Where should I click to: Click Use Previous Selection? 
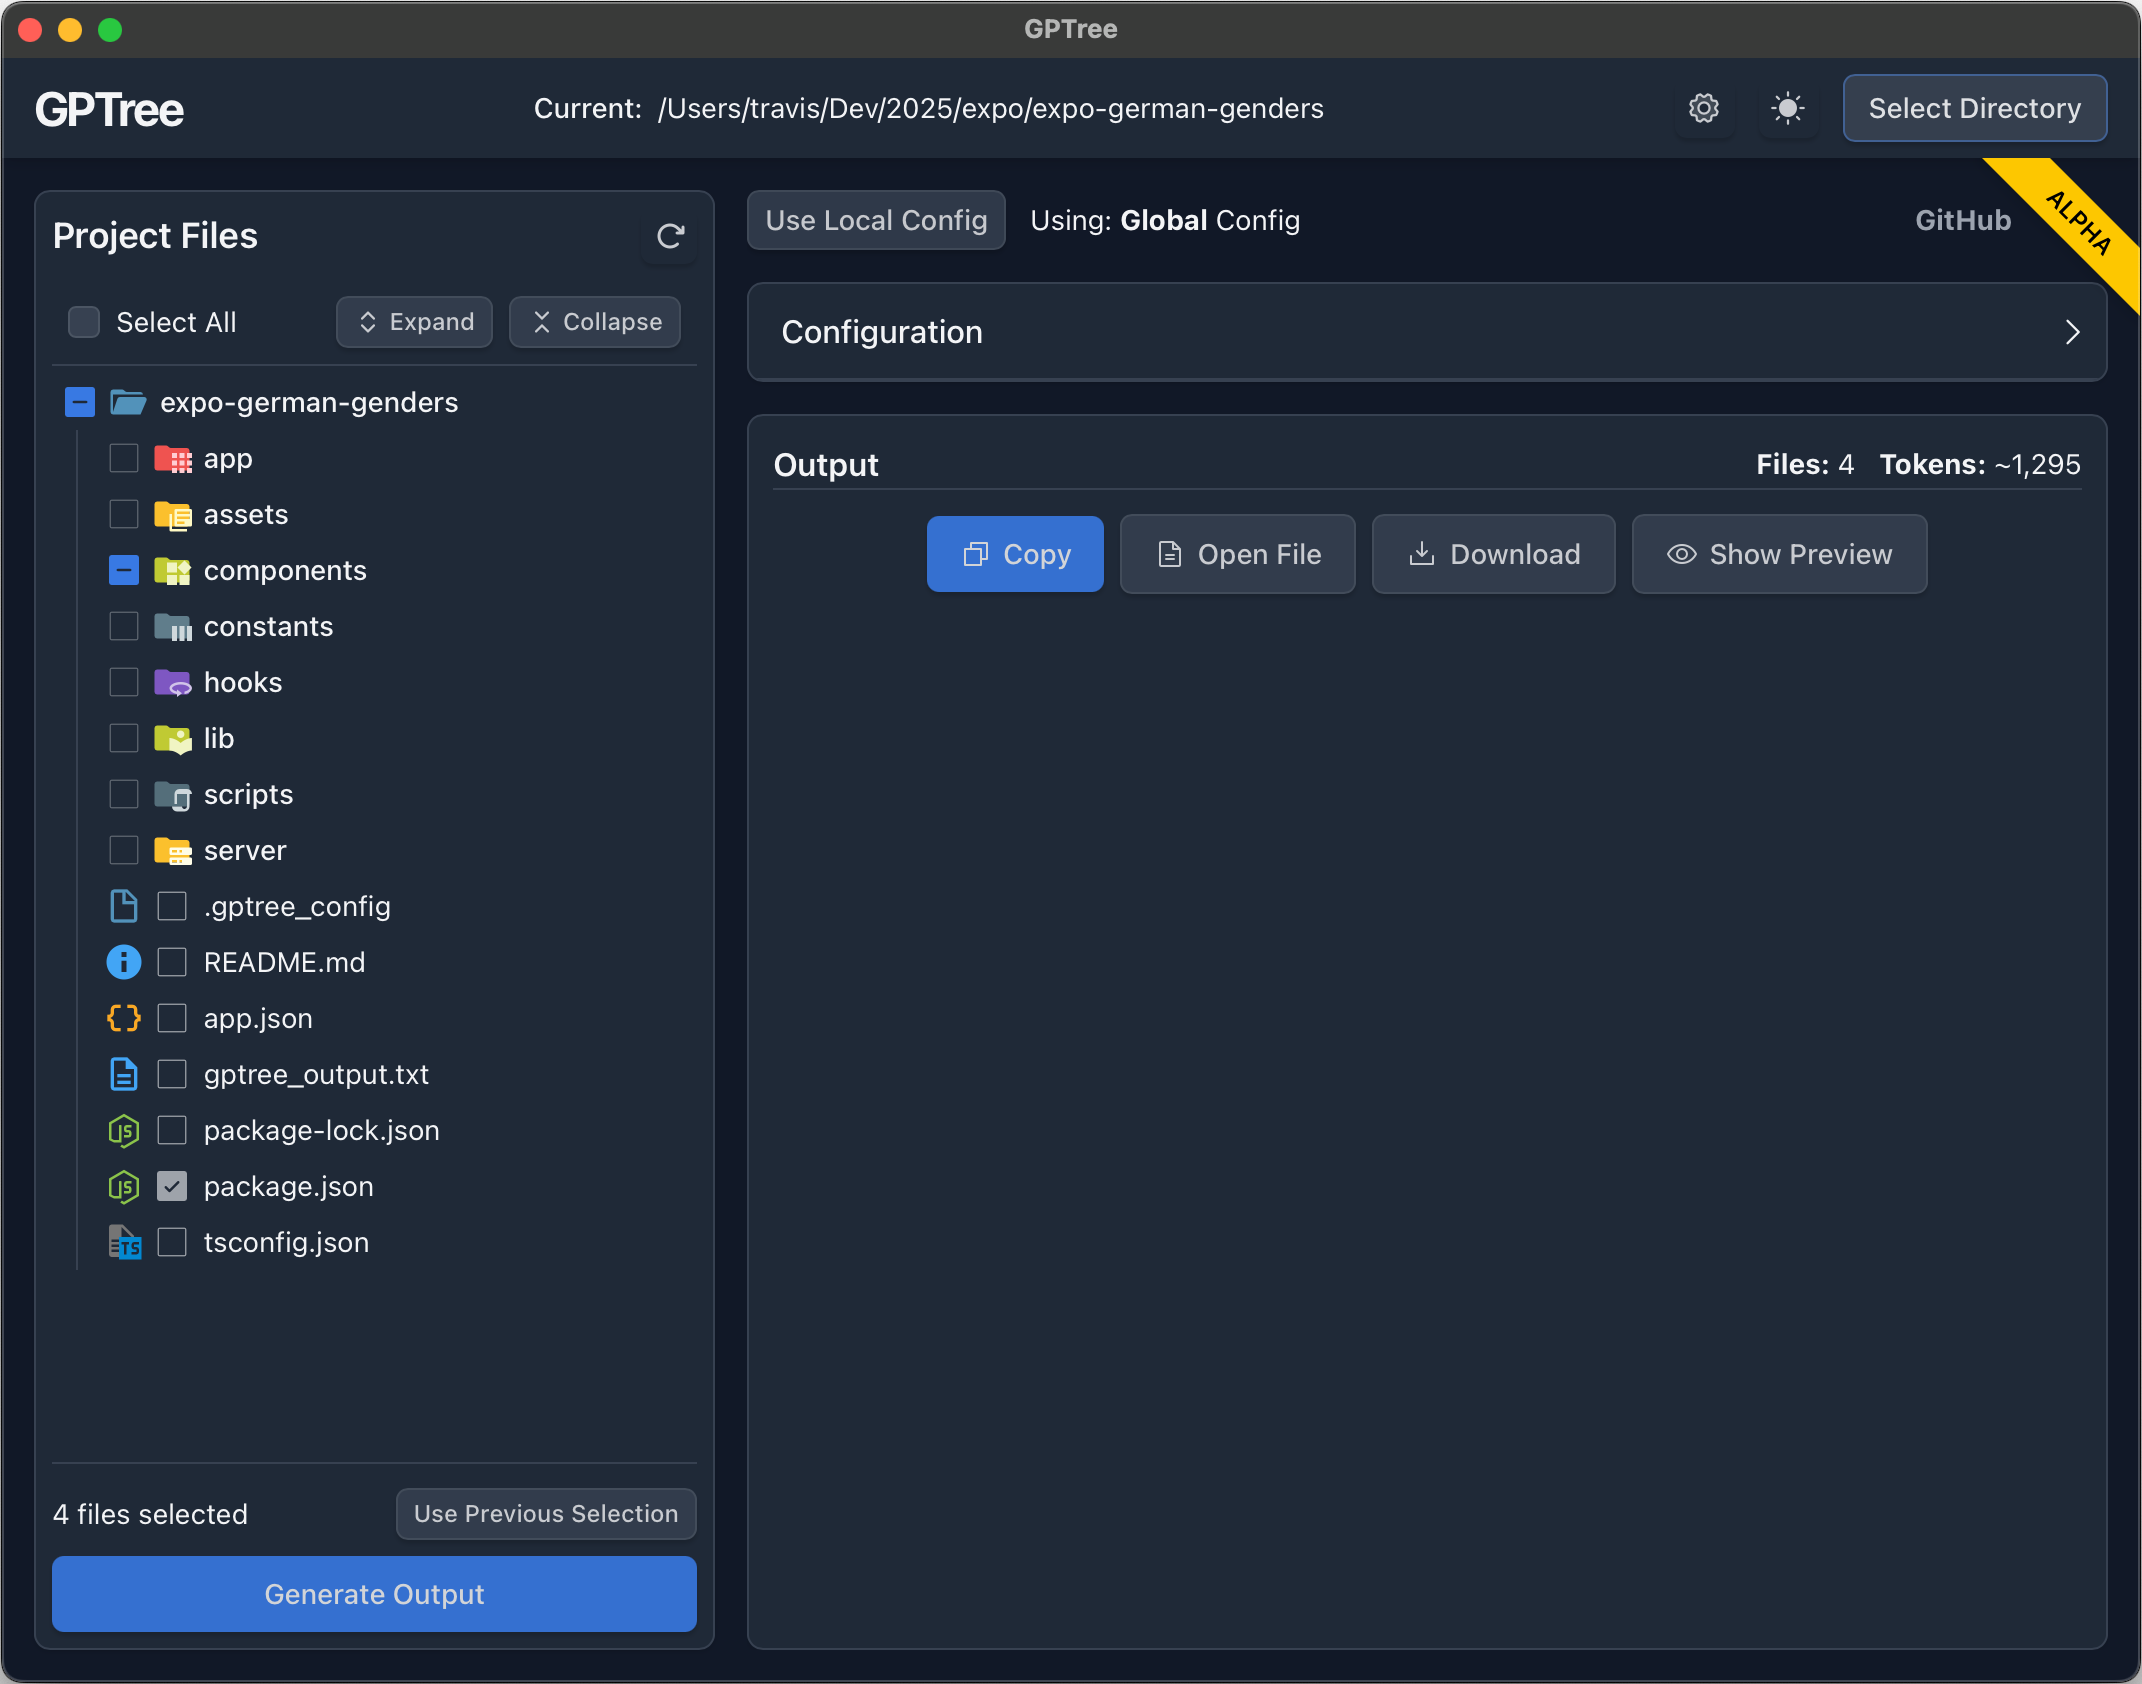pyautogui.click(x=545, y=1513)
